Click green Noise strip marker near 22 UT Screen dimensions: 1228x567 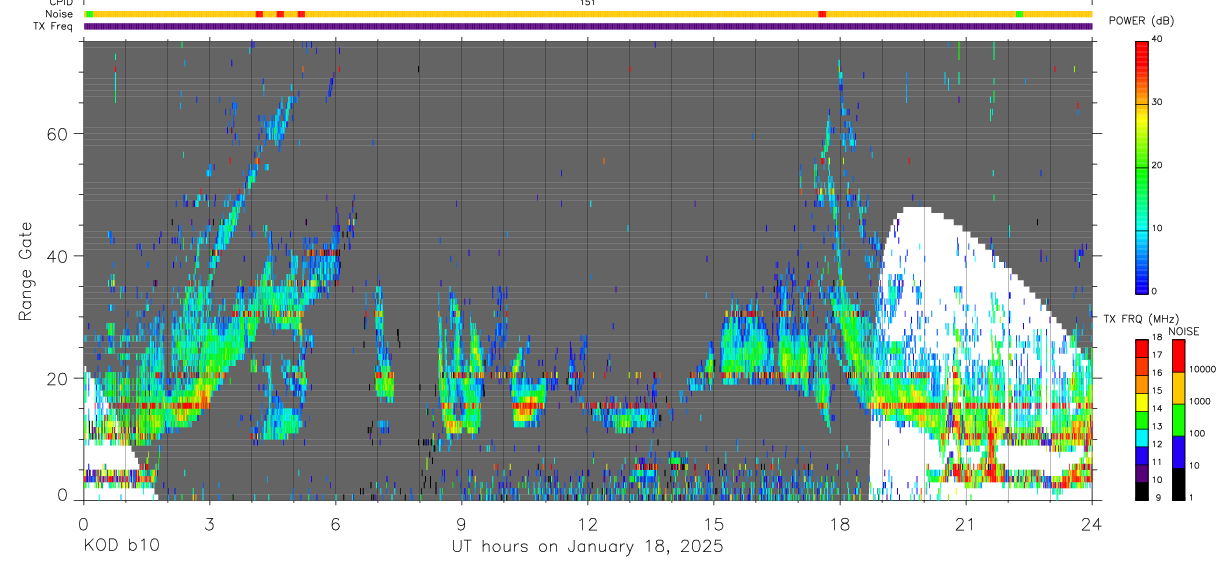pos(1019,14)
